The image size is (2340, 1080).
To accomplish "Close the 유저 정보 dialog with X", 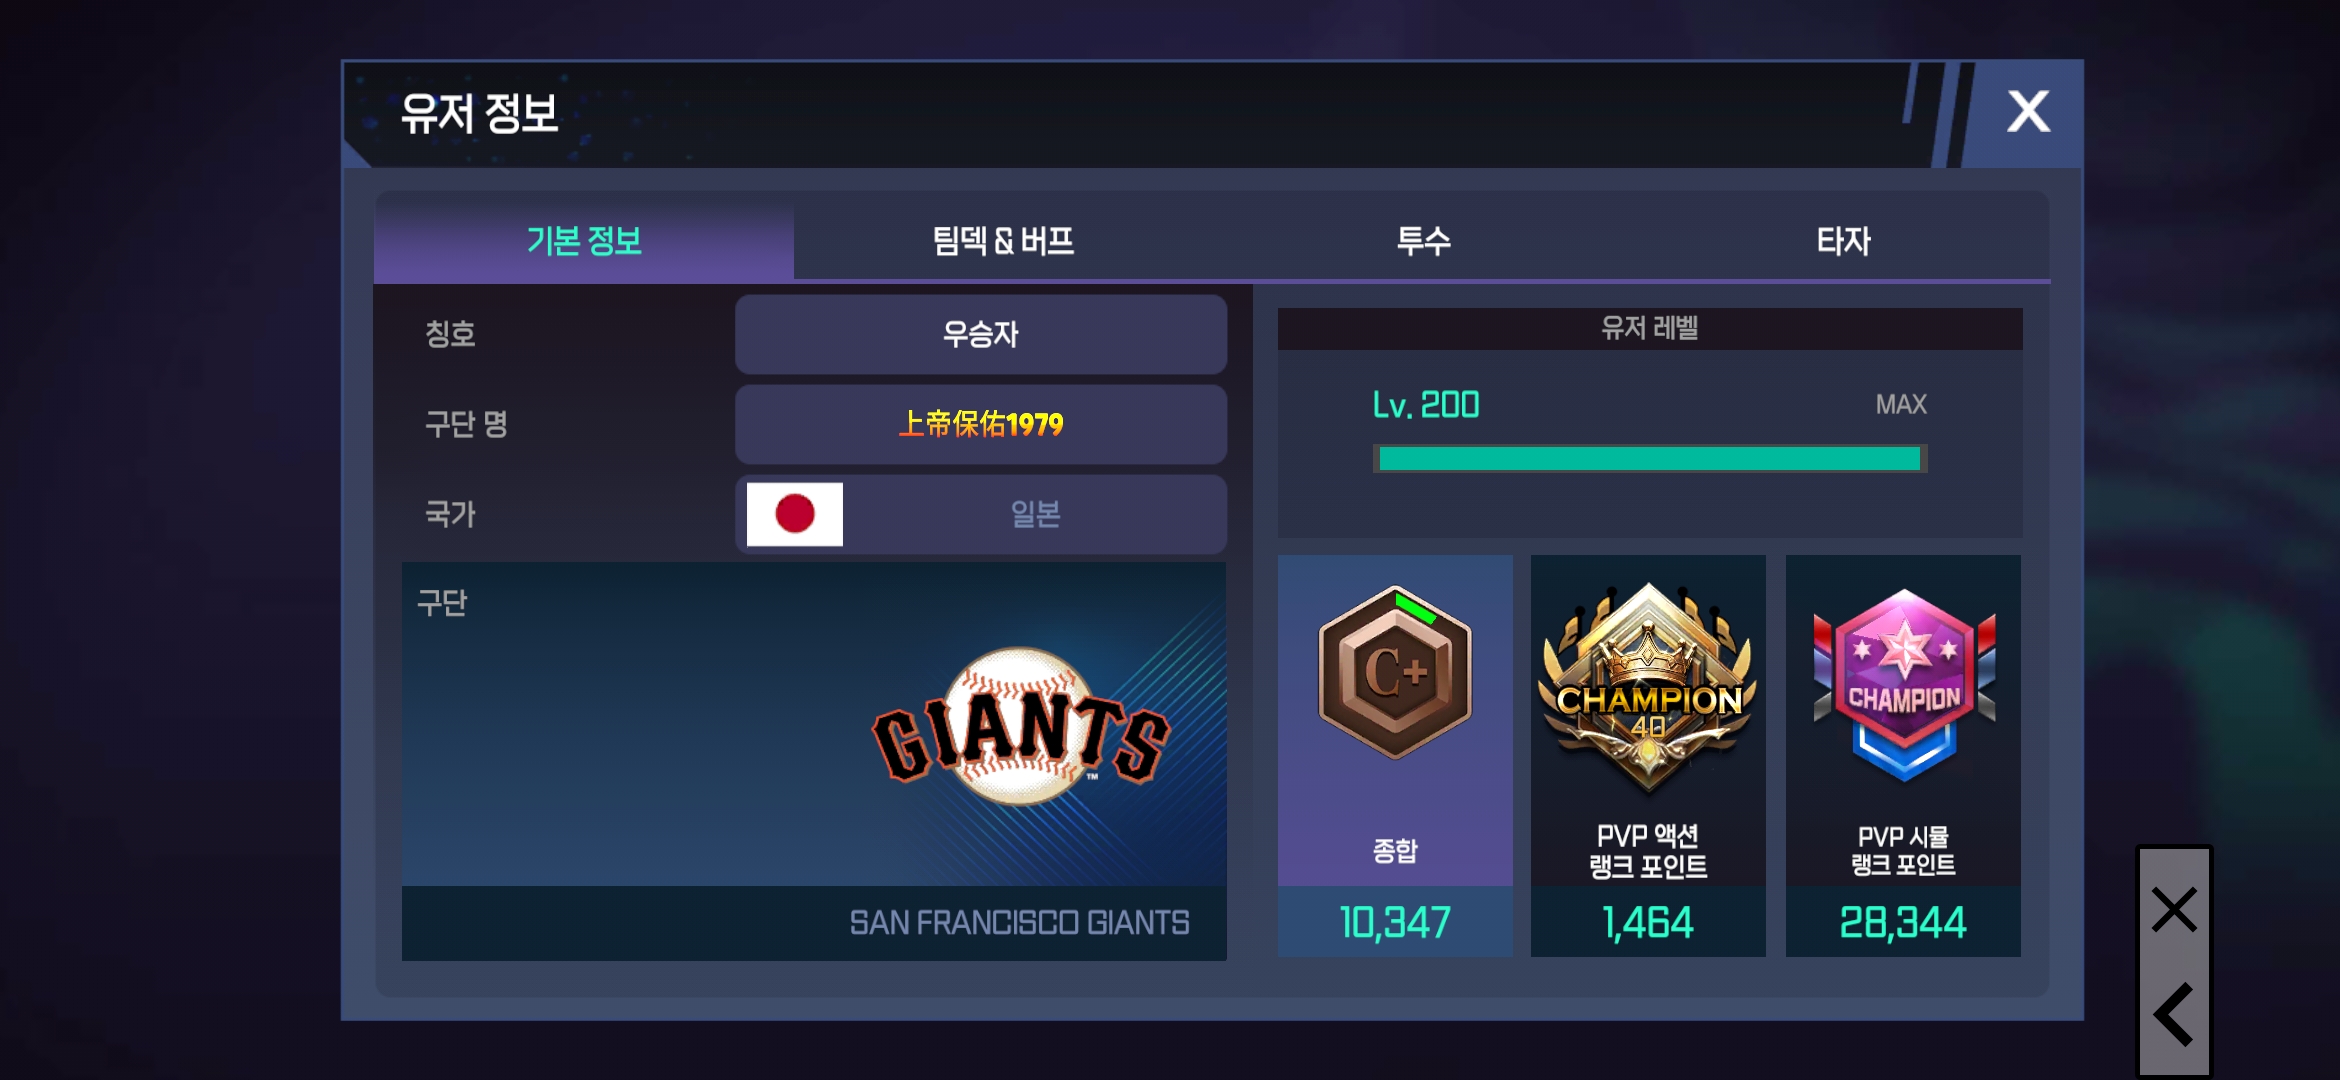I will (2028, 112).
